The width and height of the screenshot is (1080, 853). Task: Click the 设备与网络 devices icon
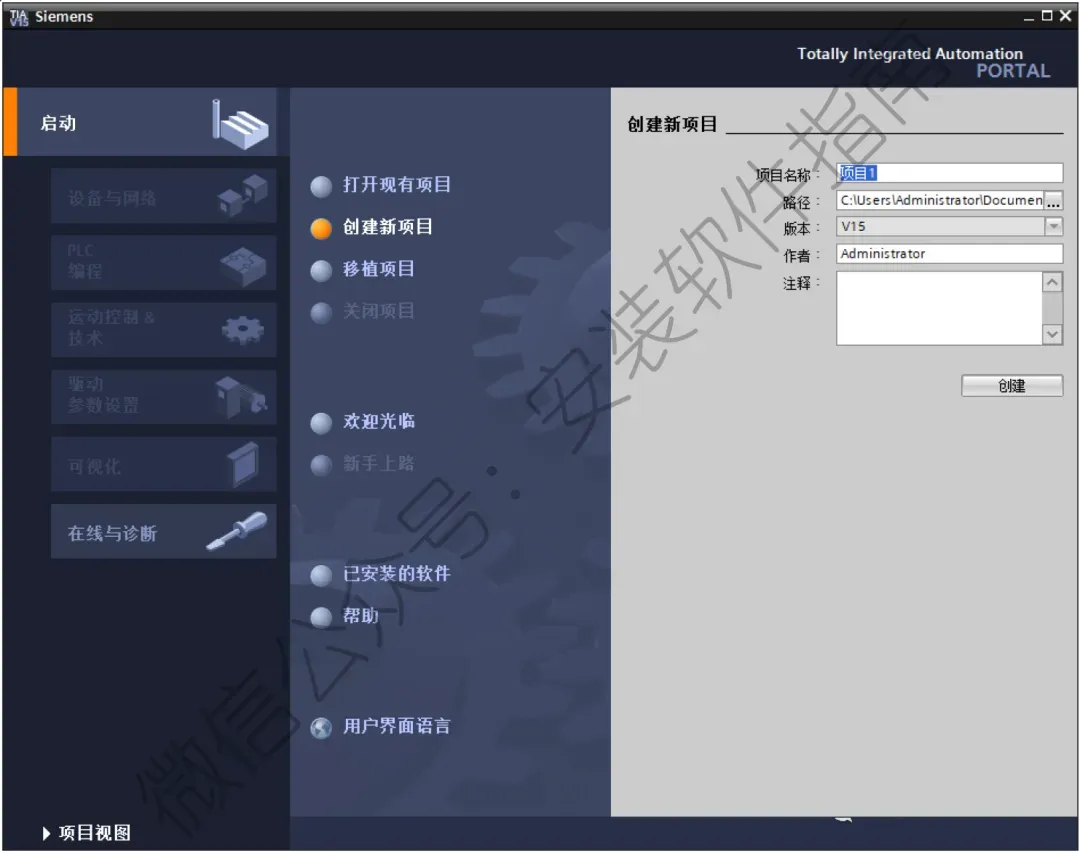click(x=242, y=195)
